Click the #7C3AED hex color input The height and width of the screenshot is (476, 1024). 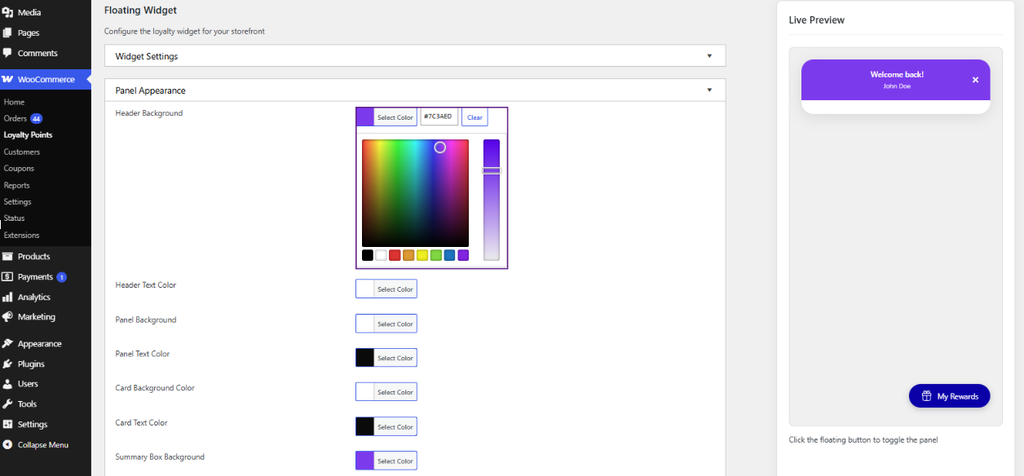click(x=439, y=117)
